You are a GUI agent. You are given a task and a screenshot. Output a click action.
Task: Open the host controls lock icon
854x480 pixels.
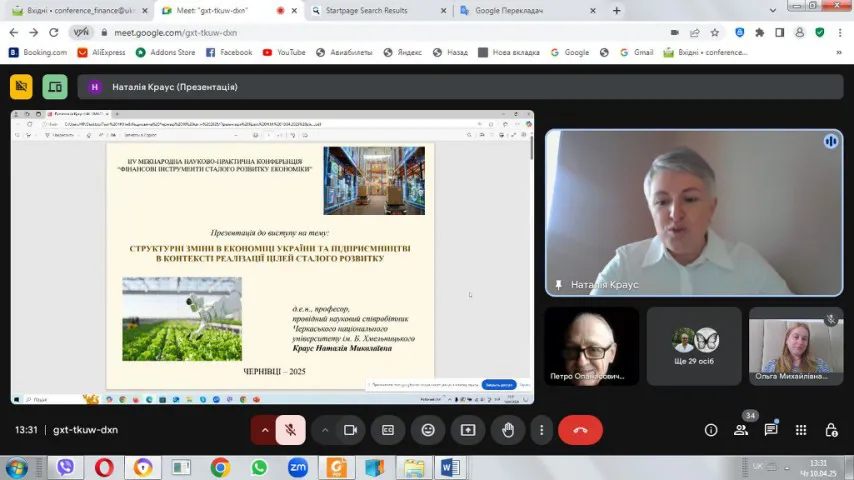click(x=831, y=430)
